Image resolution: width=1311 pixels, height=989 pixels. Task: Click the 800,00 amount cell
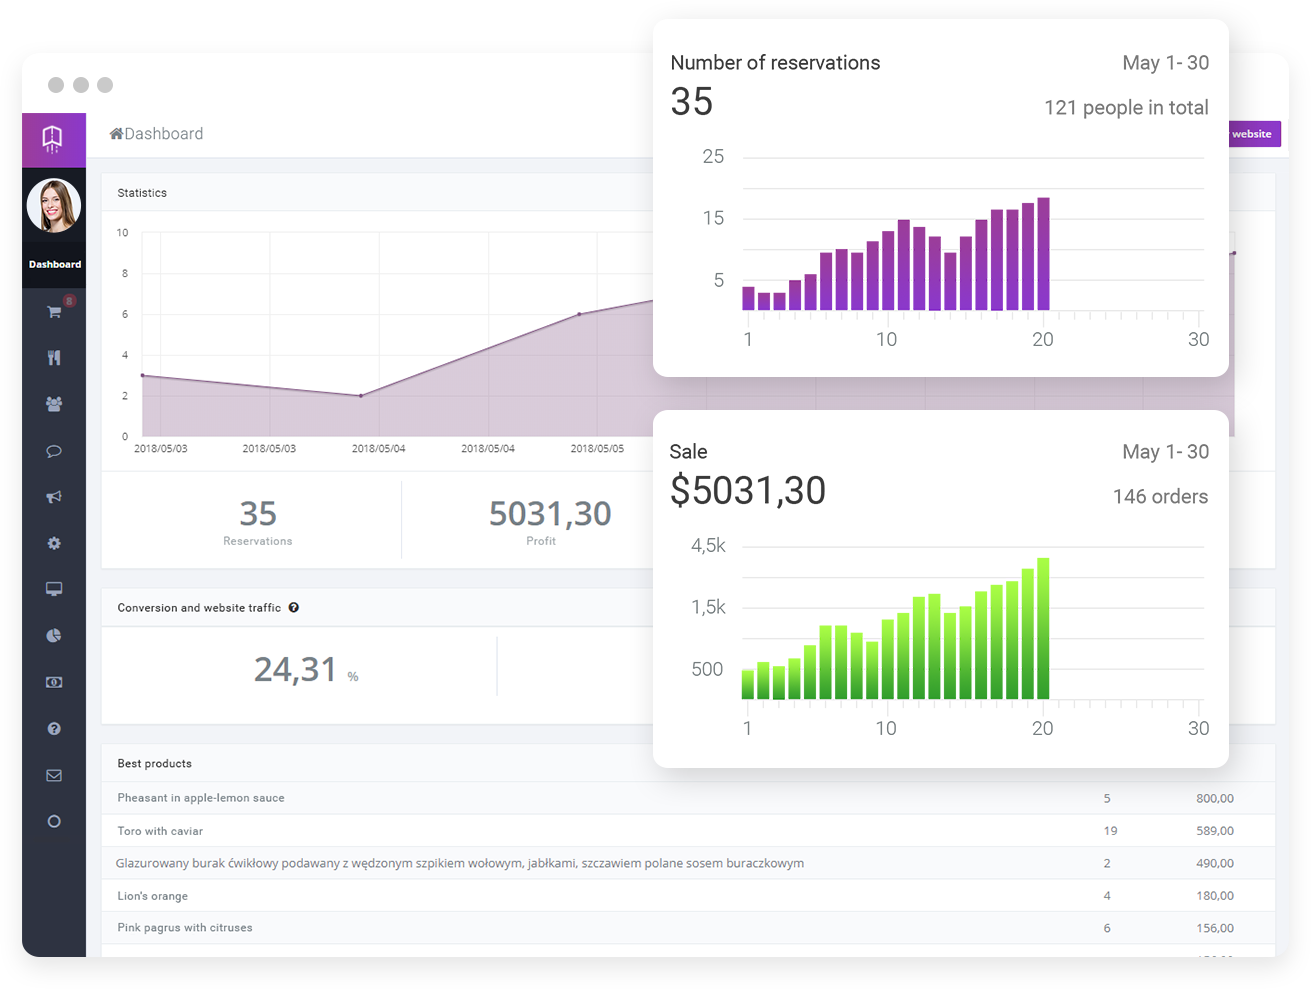(1215, 798)
